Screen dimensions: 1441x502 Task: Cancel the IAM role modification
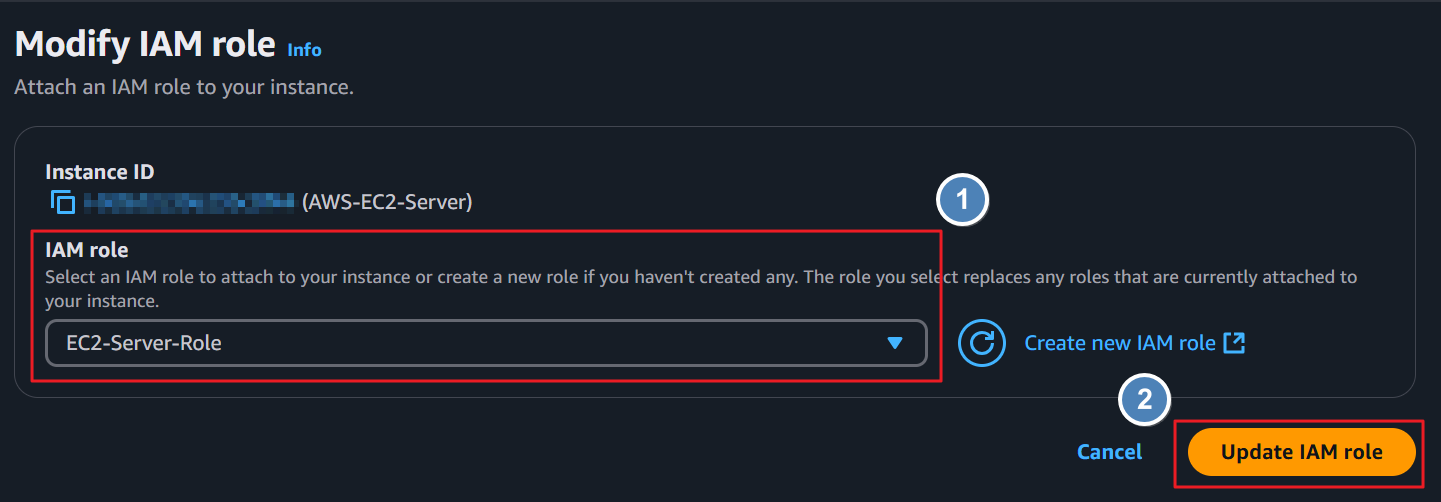click(1109, 452)
